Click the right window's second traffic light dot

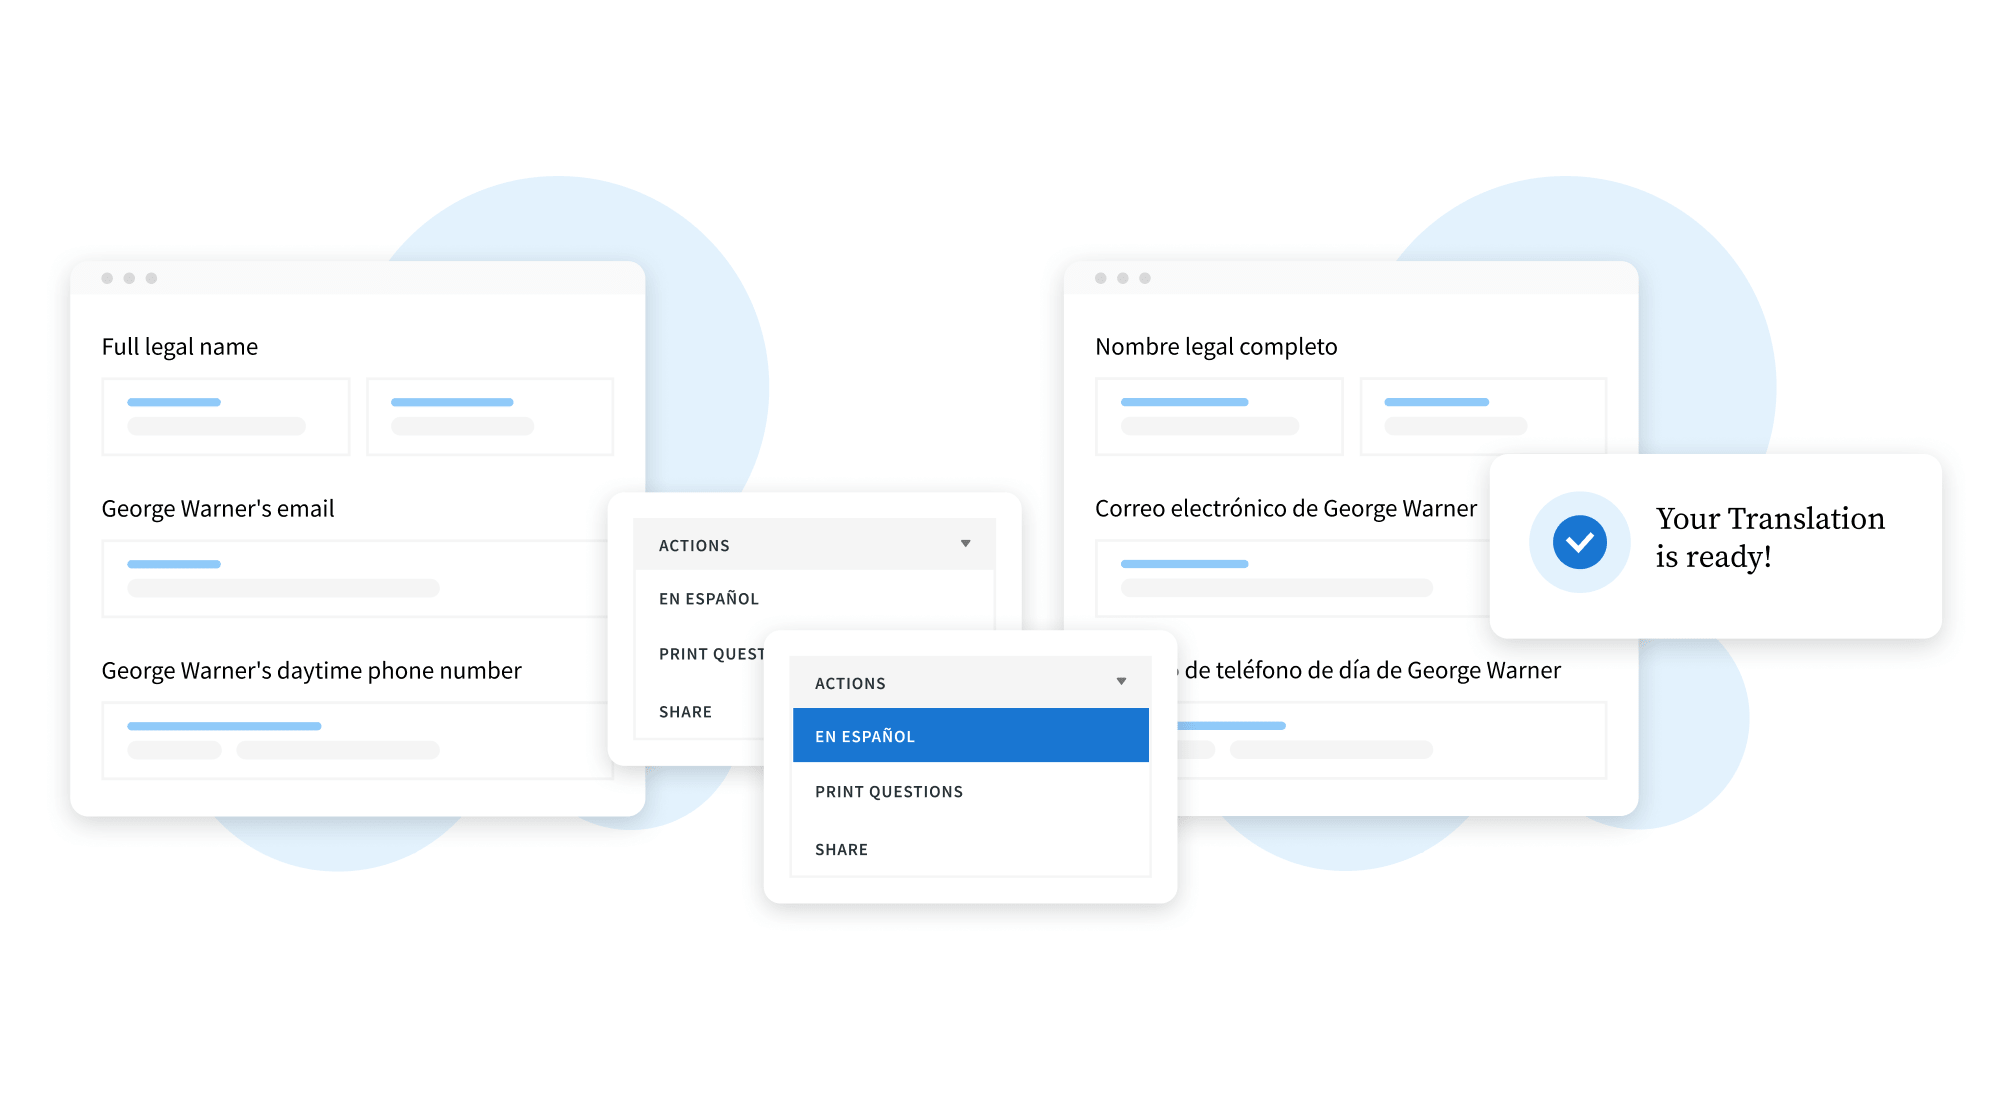(x=1123, y=278)
